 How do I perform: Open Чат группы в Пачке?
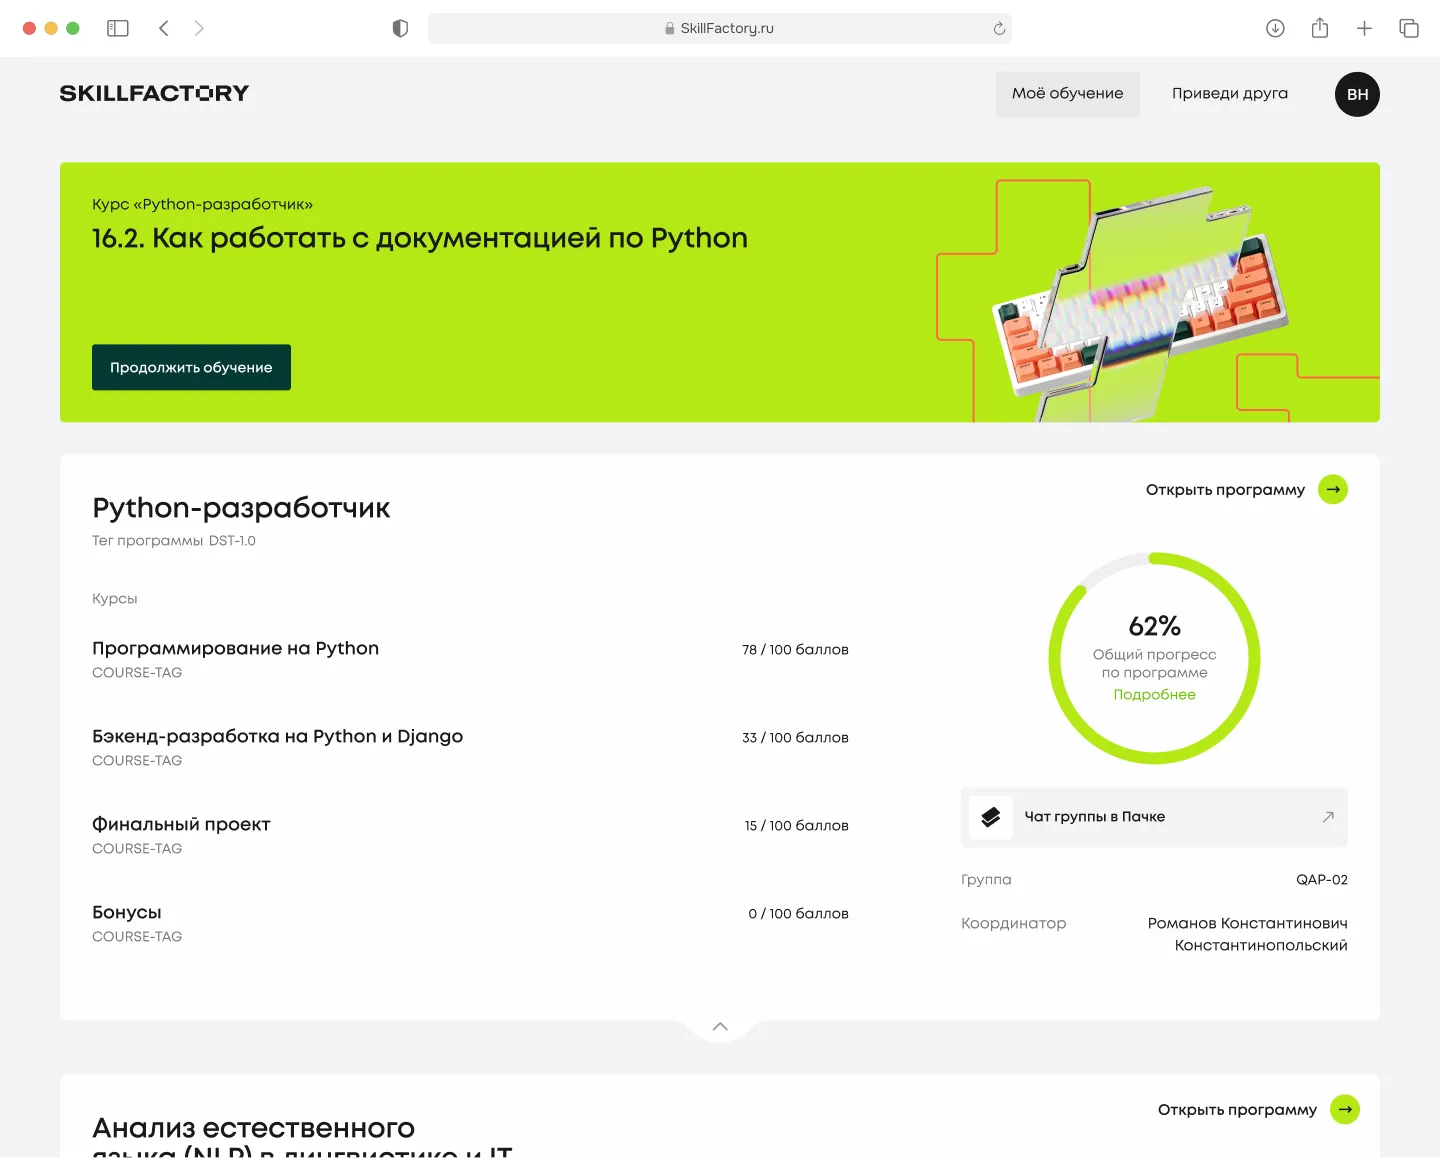point(1154,817)
